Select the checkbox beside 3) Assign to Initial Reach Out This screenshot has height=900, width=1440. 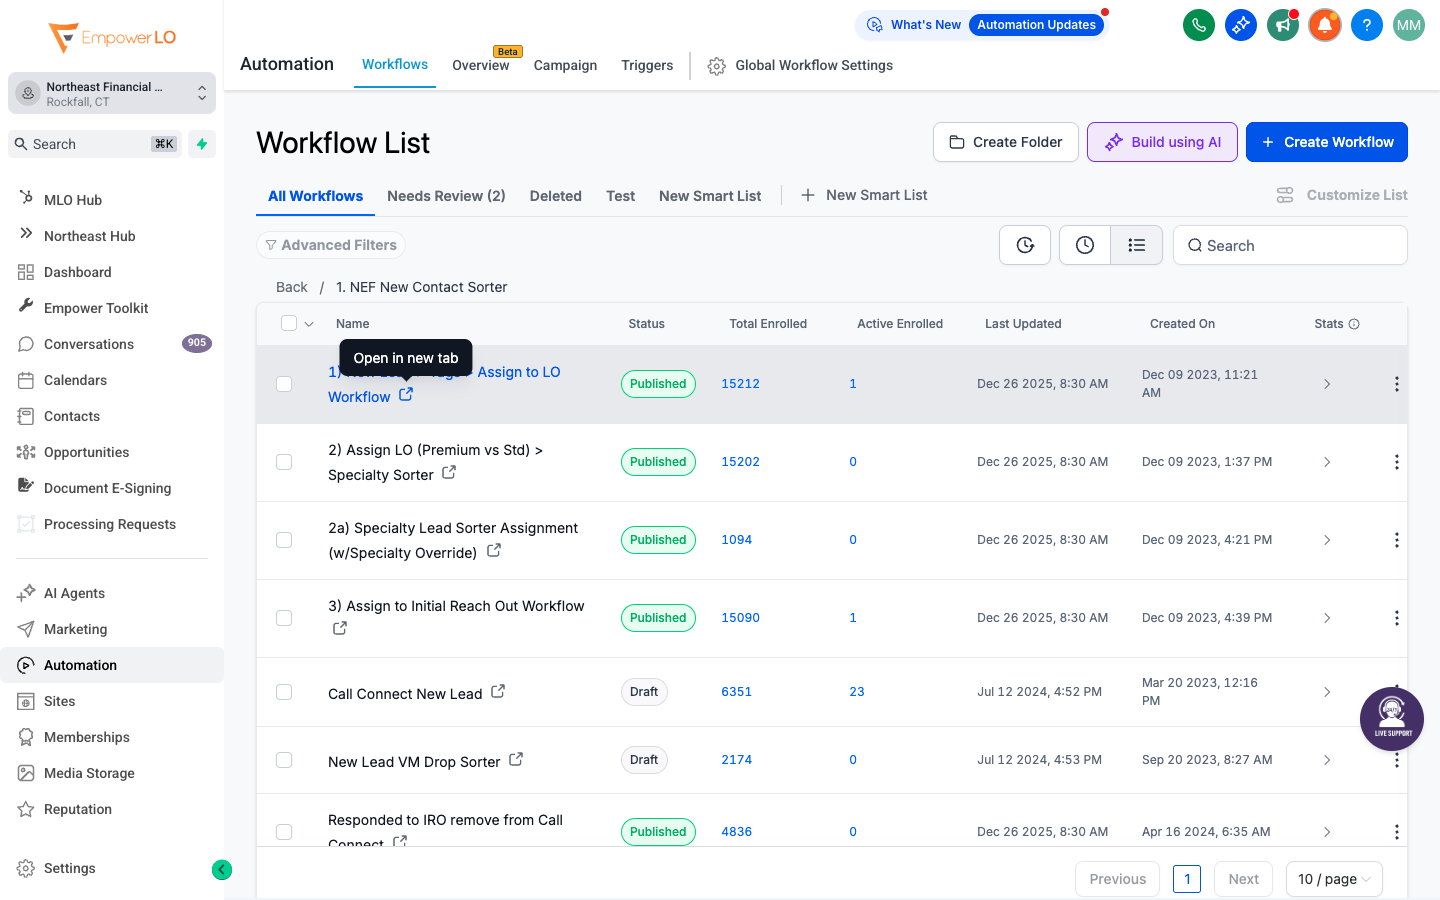(x=284, y=617)
